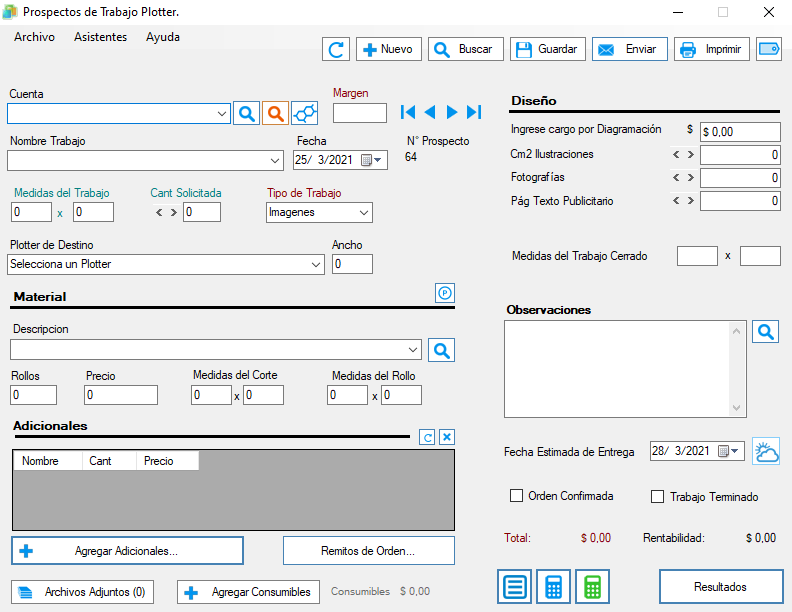Click the list document icon at the bottom

click(x=514, y=587)
